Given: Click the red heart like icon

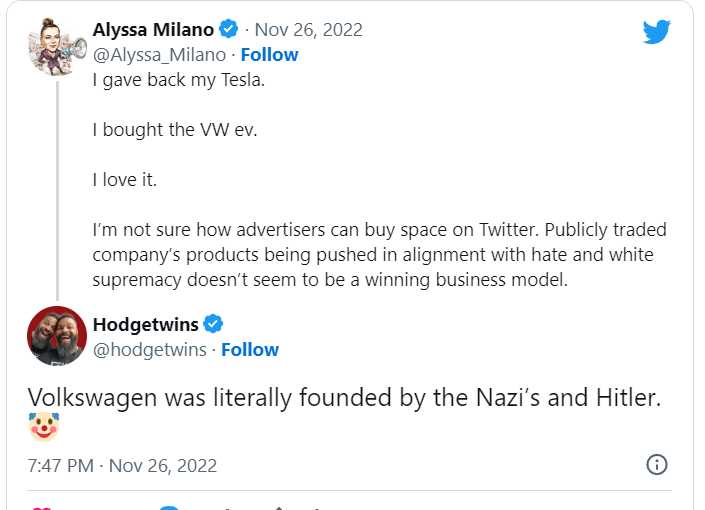Looking at the screenshot, I should (42, 506).
